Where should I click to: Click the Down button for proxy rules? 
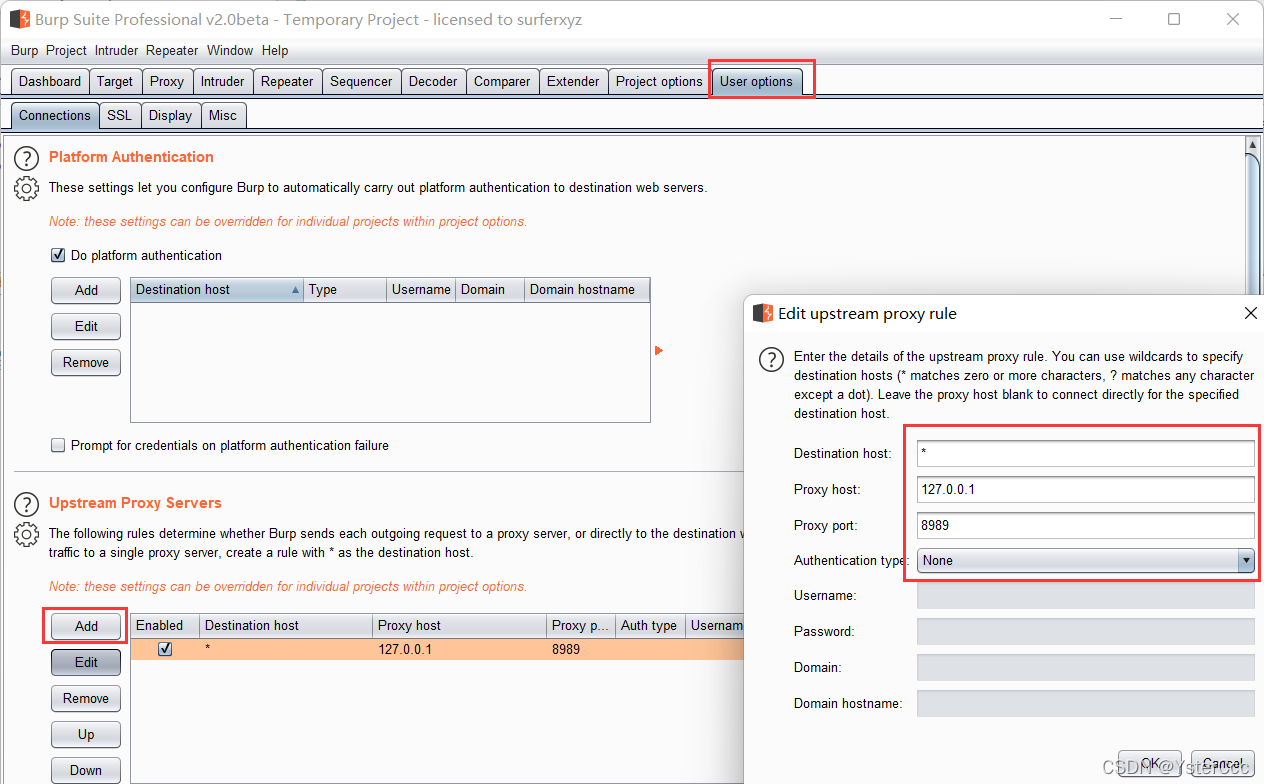coord(86,770)
